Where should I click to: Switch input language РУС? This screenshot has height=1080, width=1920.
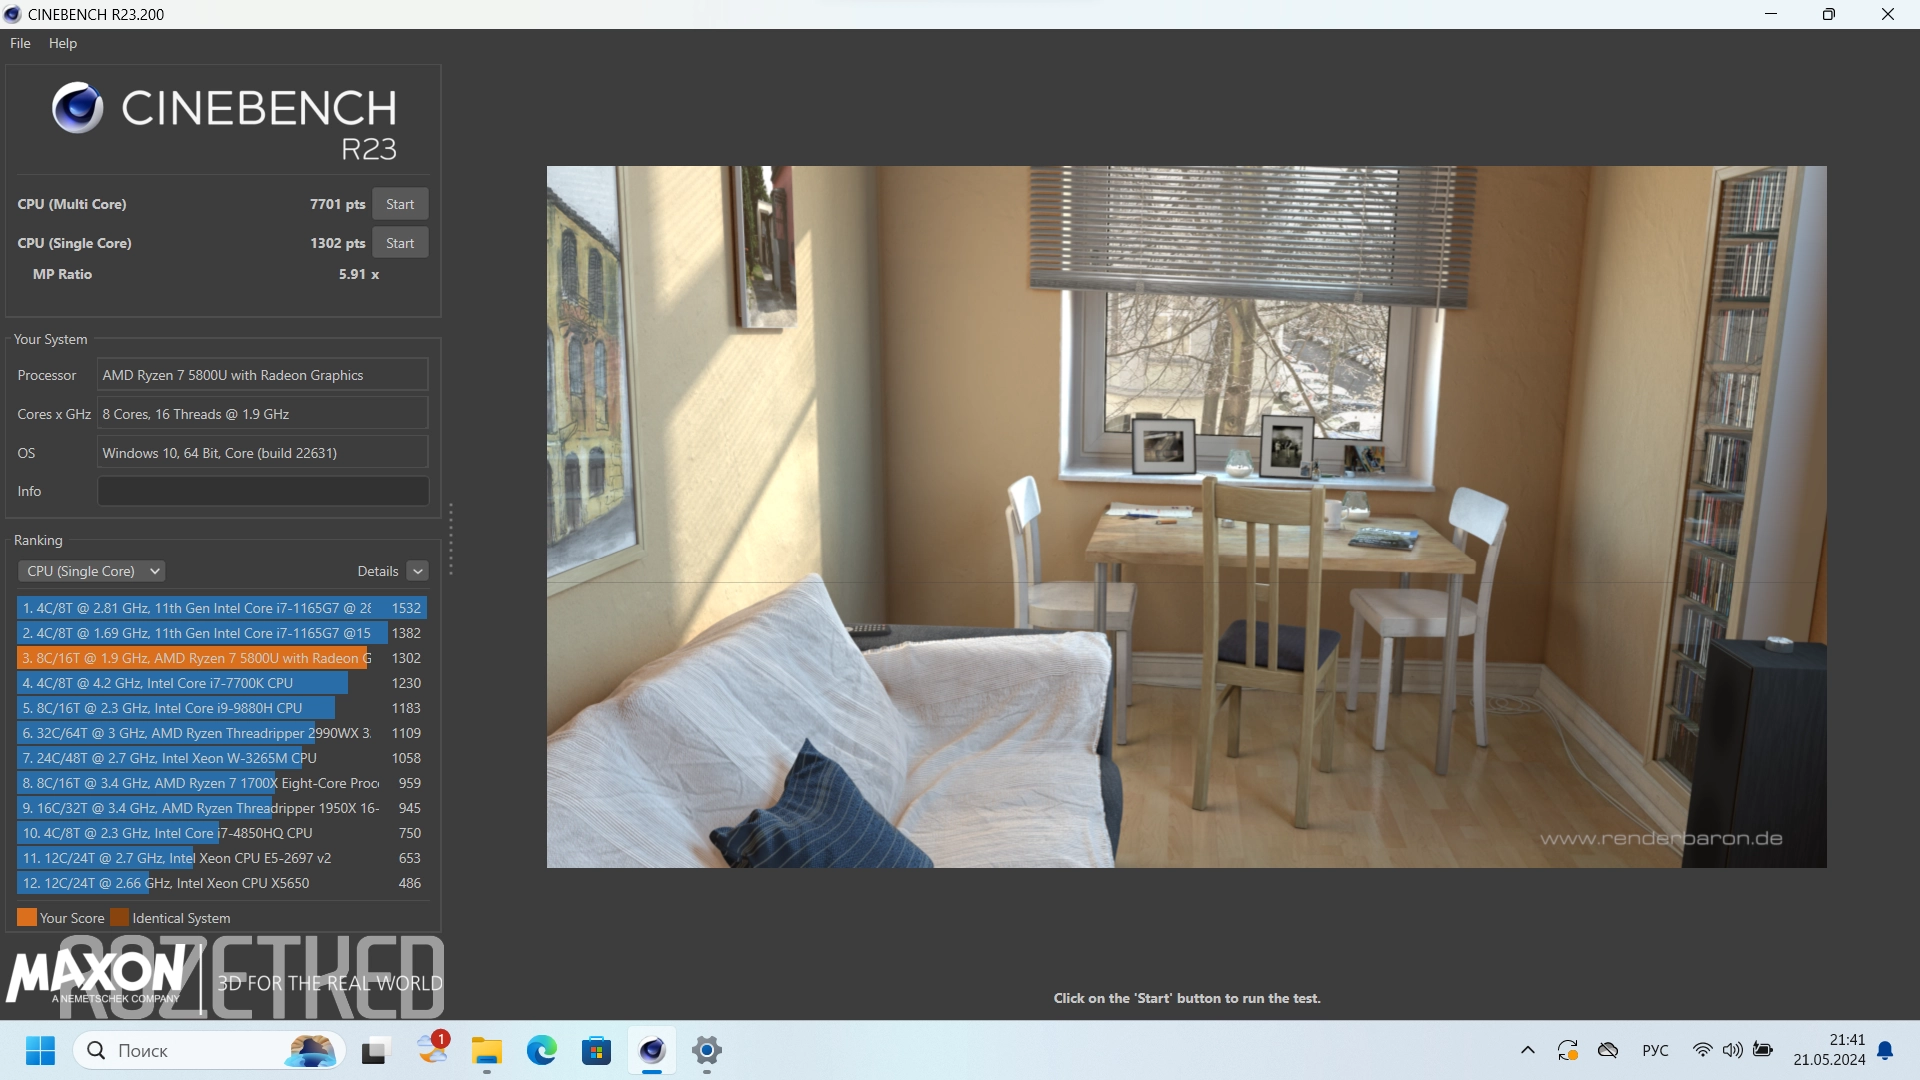coord(1655,1050)
